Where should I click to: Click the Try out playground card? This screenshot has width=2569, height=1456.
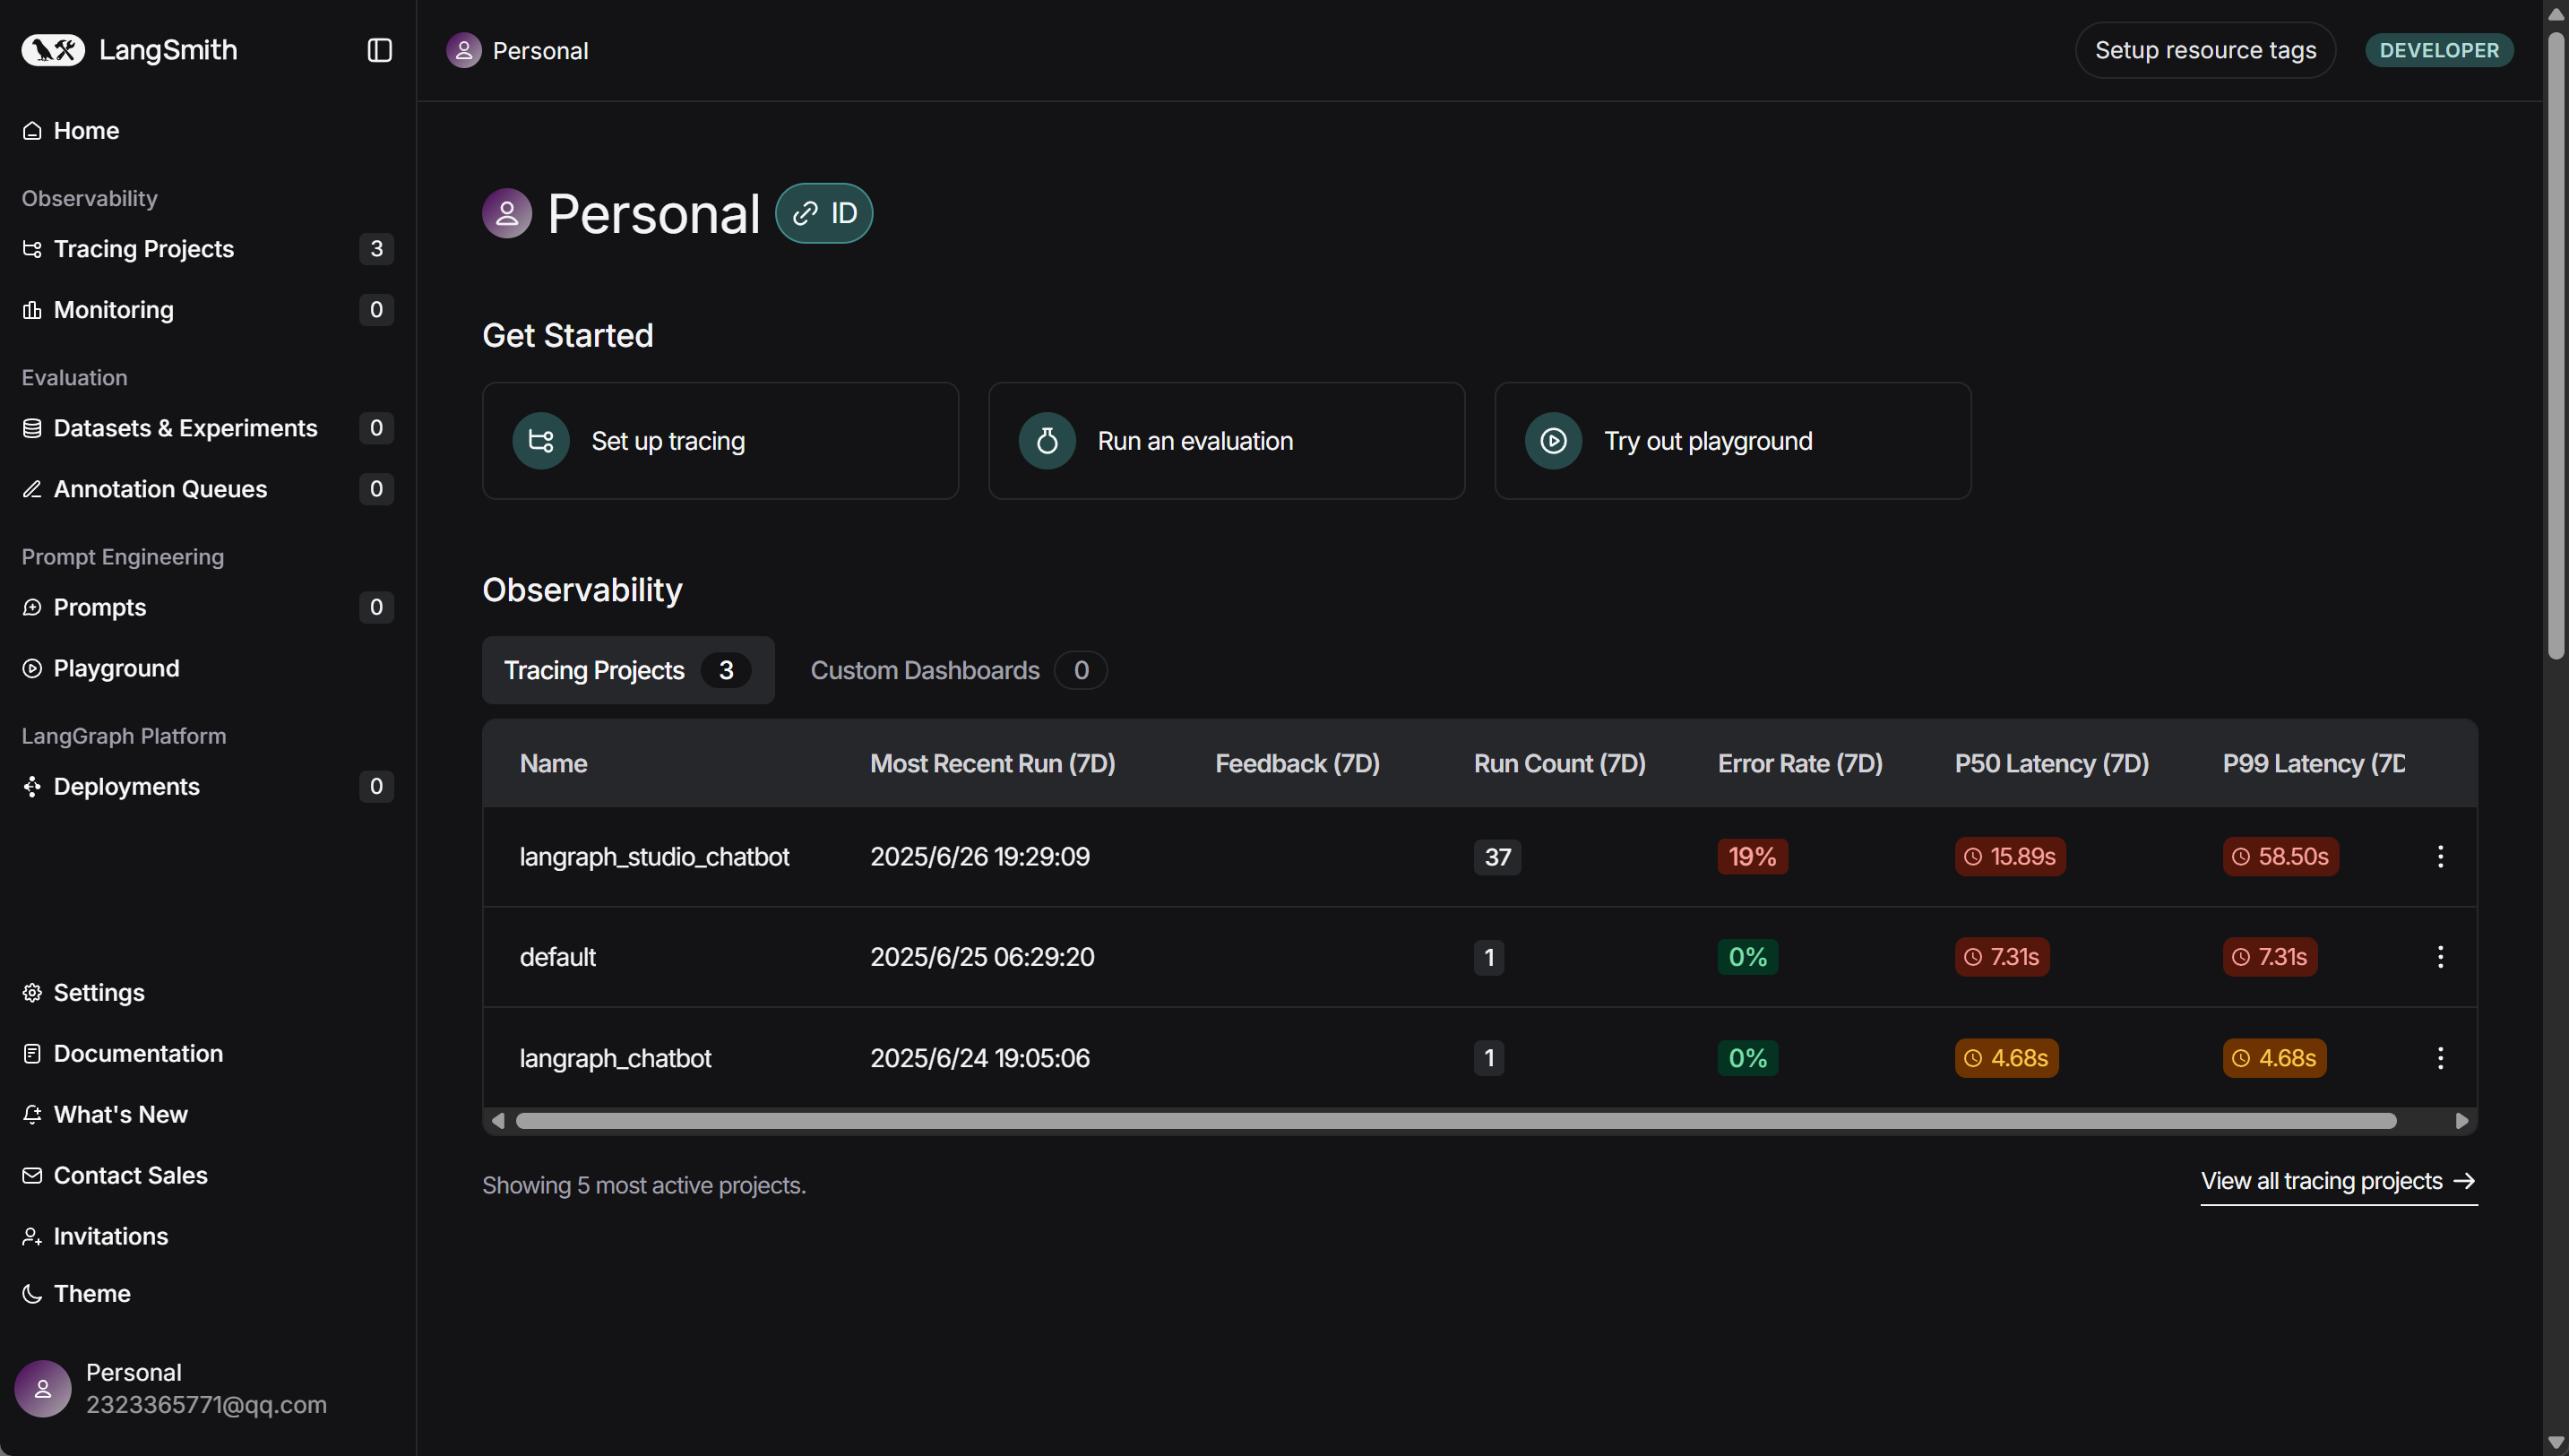coord(1732,441)
